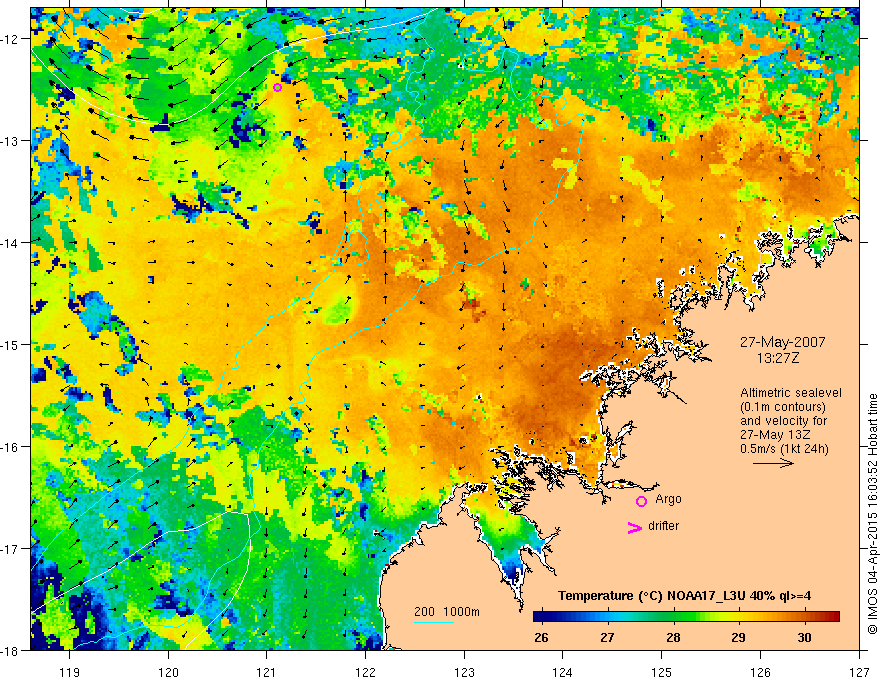Screen dimensions: 880x680
Task: Click the latitude axis label '-16'
Action: click(11, 447)
